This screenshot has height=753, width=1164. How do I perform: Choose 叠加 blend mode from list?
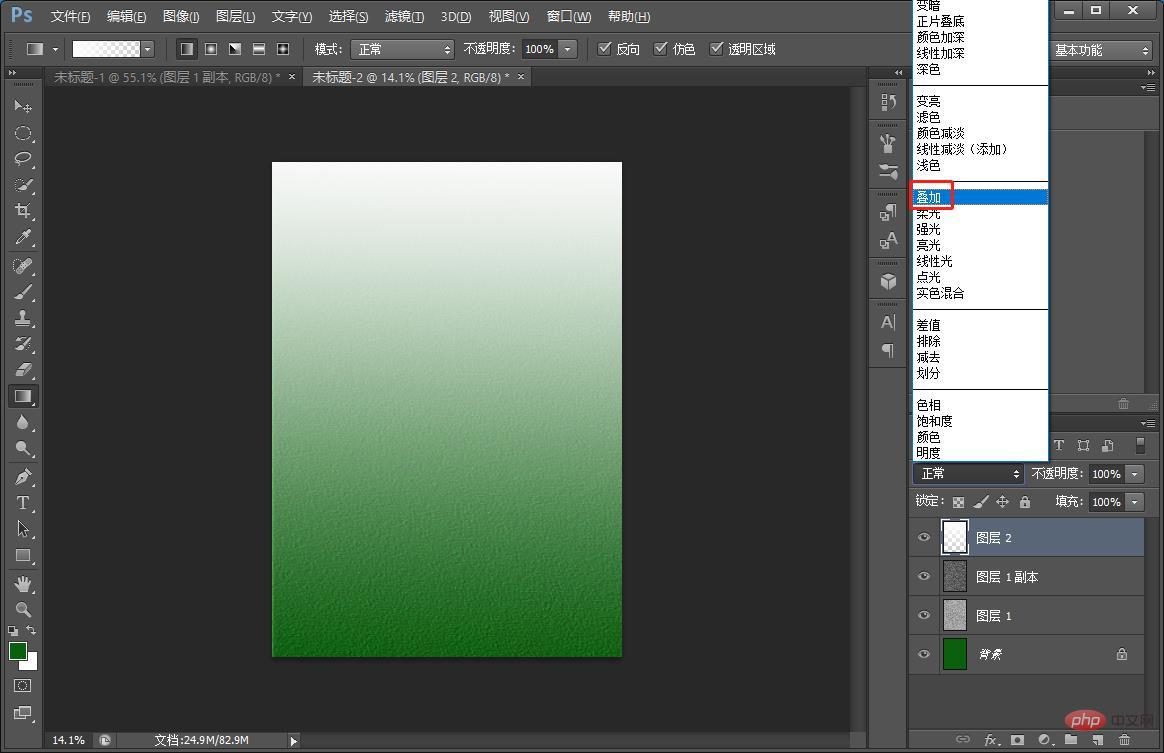pyautogui.click(x=980, y=197)
